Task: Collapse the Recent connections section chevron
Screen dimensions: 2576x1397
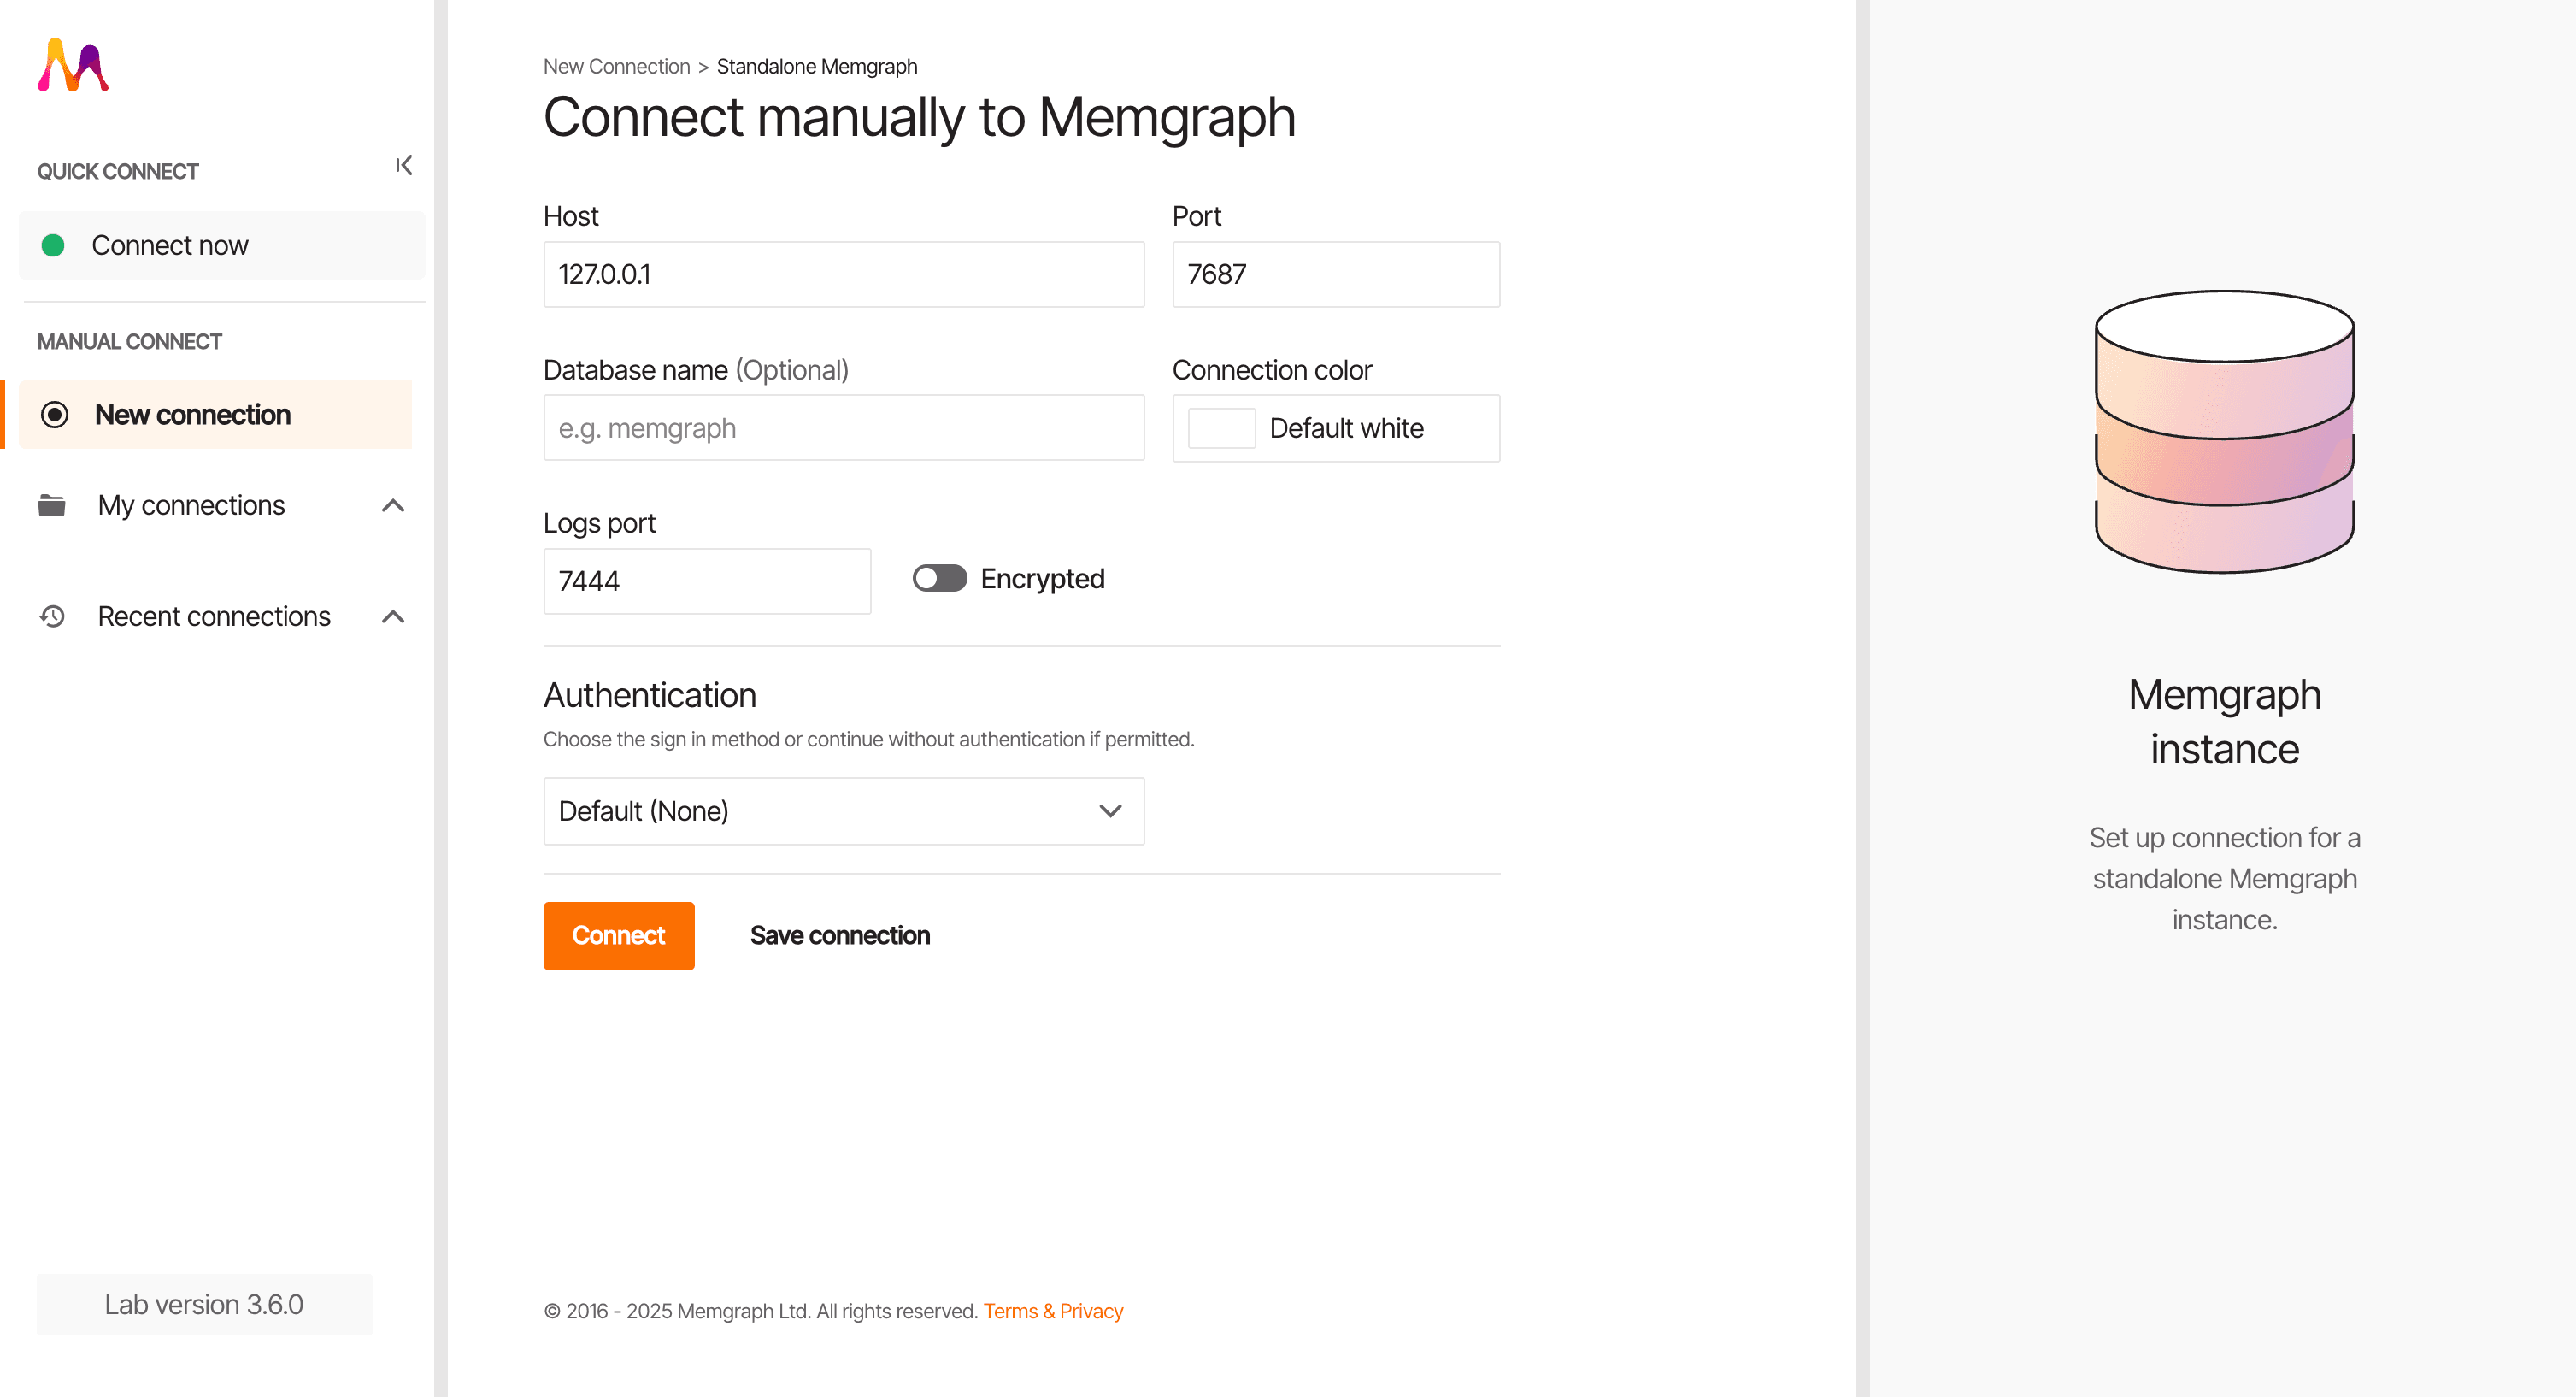Action: click(393, 616)
